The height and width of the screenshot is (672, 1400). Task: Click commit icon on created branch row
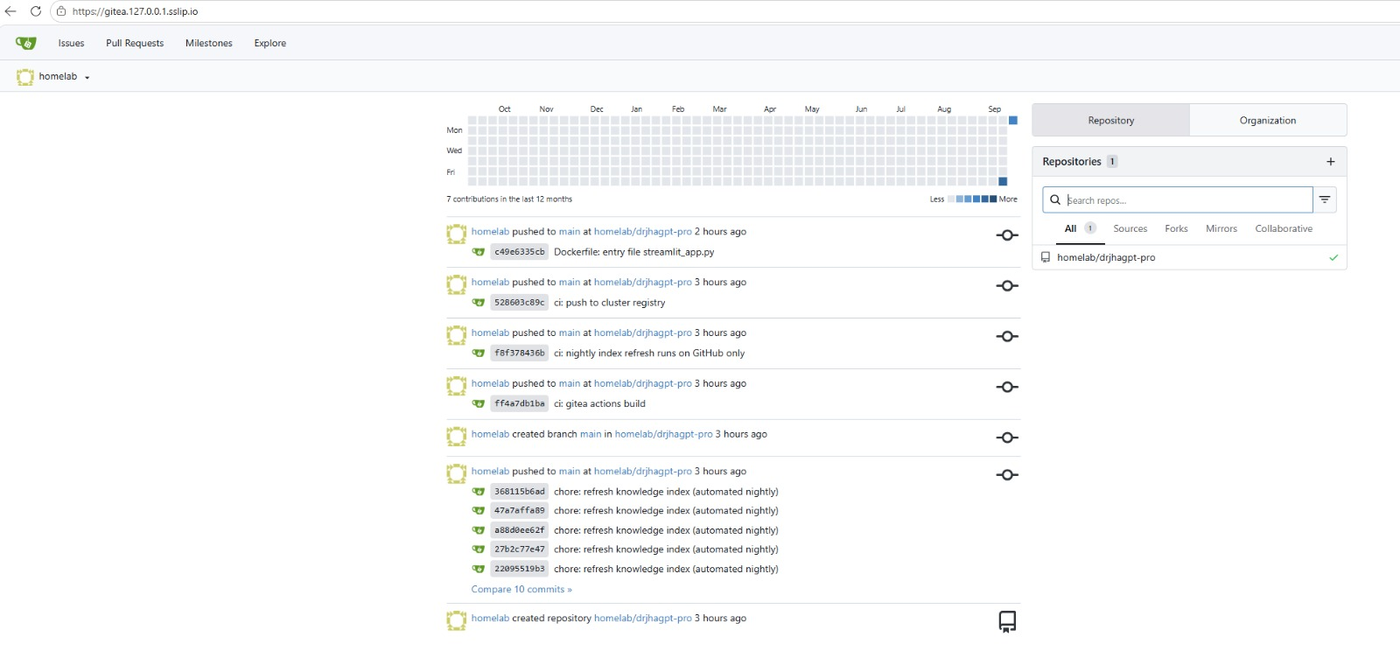pos(1007,438)
